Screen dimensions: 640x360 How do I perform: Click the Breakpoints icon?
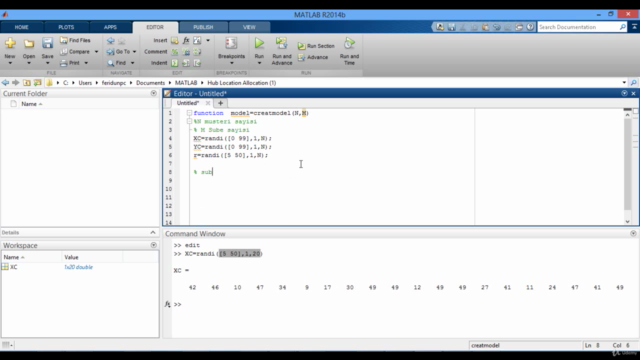pyautogui.click(x=231, y=43)
